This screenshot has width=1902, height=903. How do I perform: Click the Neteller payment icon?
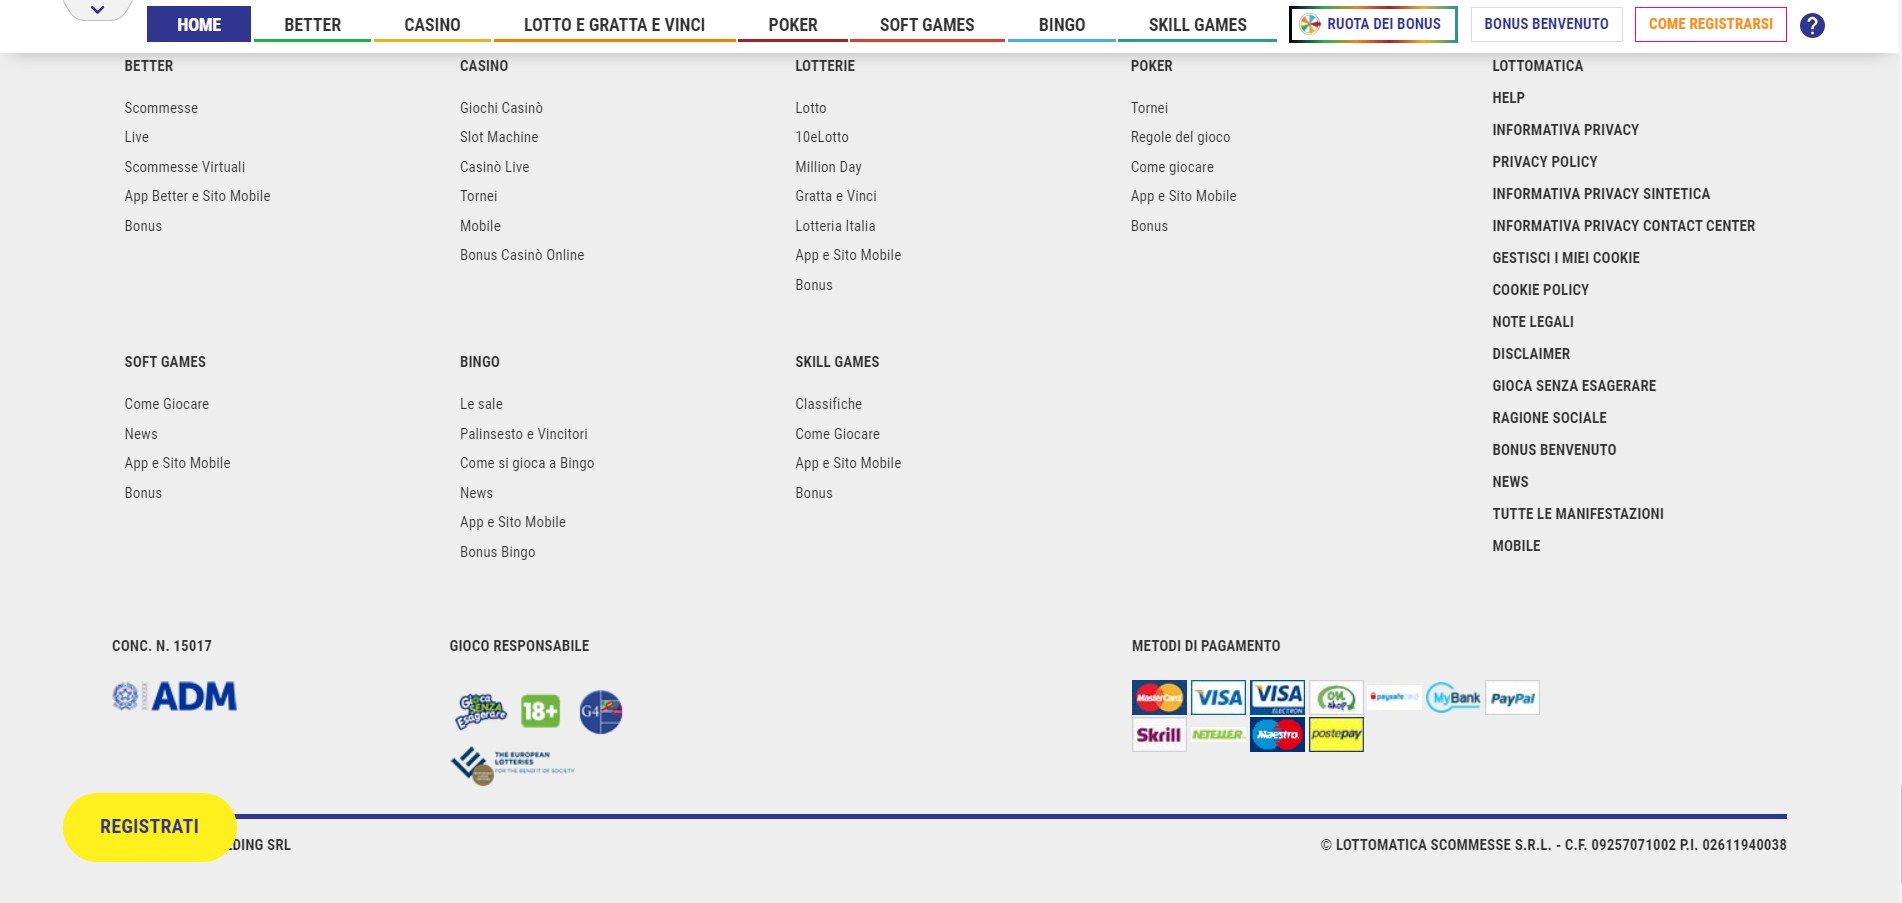(1218, 734)
